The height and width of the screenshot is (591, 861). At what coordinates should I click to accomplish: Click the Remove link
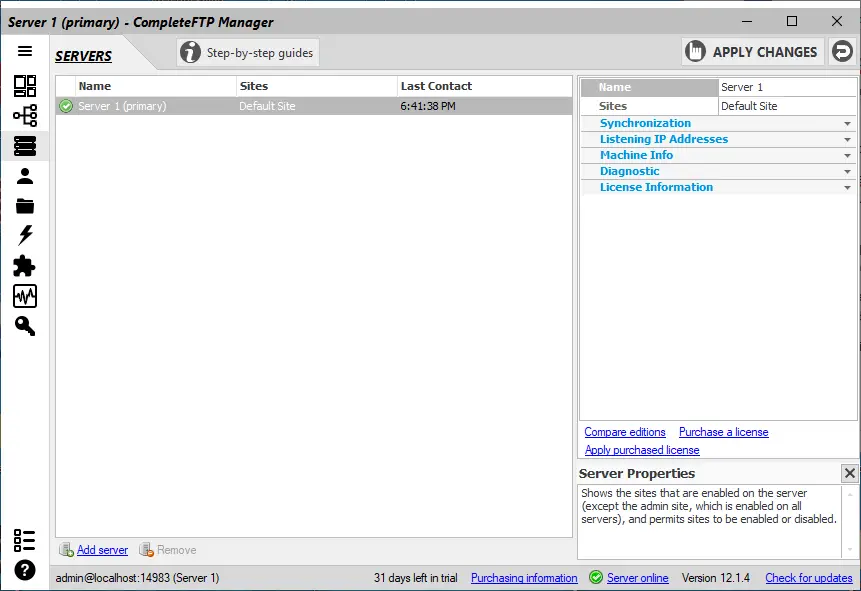click(x=176, y=550)
